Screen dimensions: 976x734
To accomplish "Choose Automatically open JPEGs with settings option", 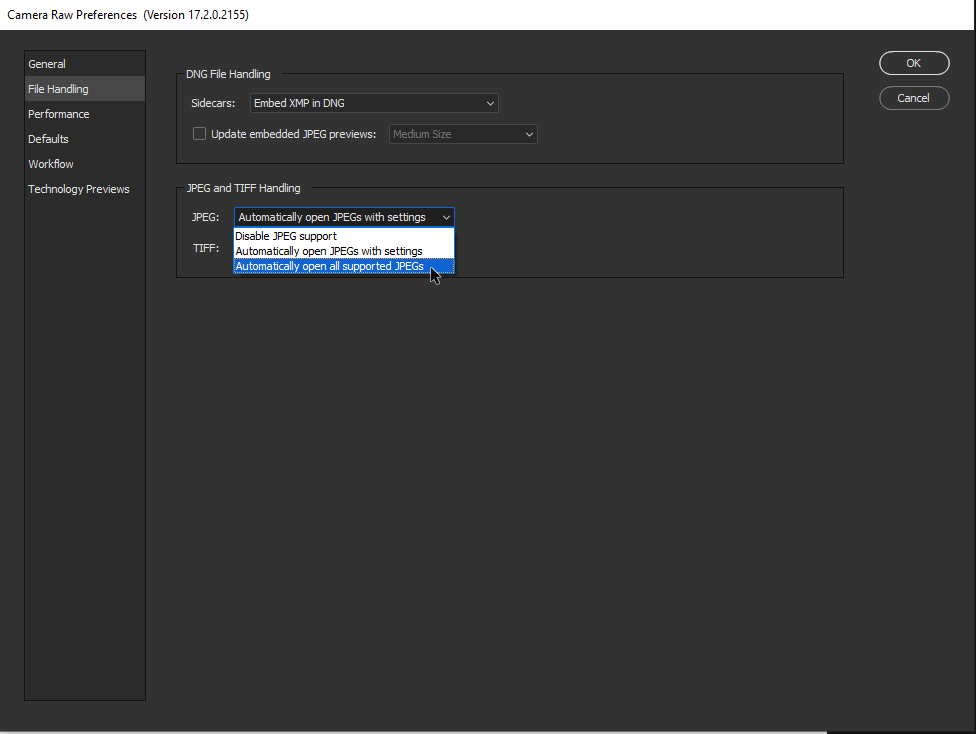I will coord(344,251).
